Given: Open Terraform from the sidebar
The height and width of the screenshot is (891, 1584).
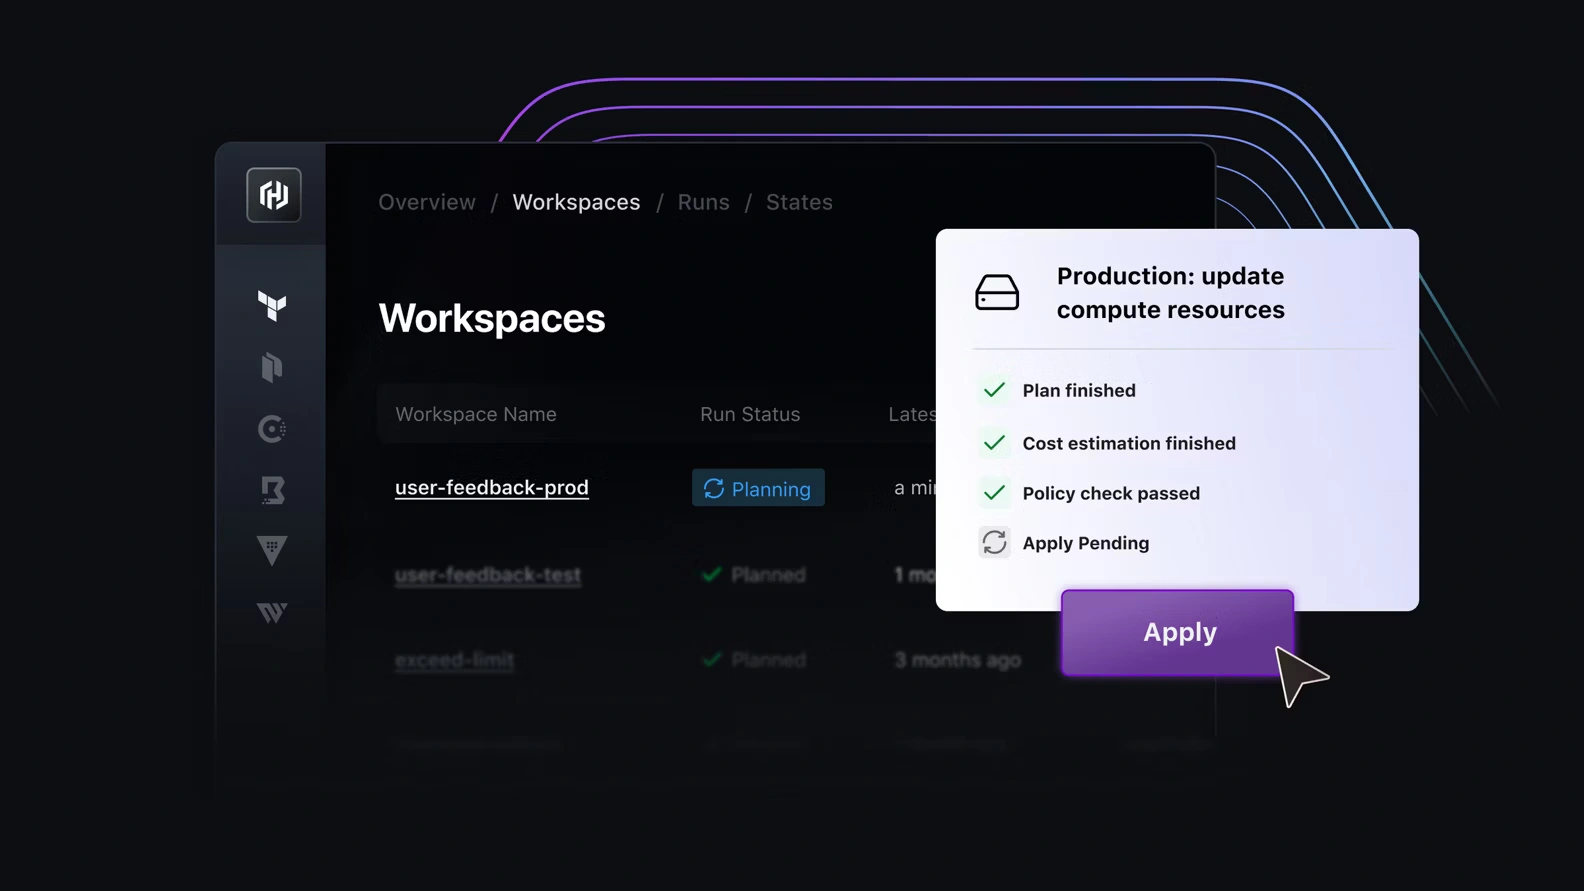Looking at the screenshot, I should click(272, 306).
